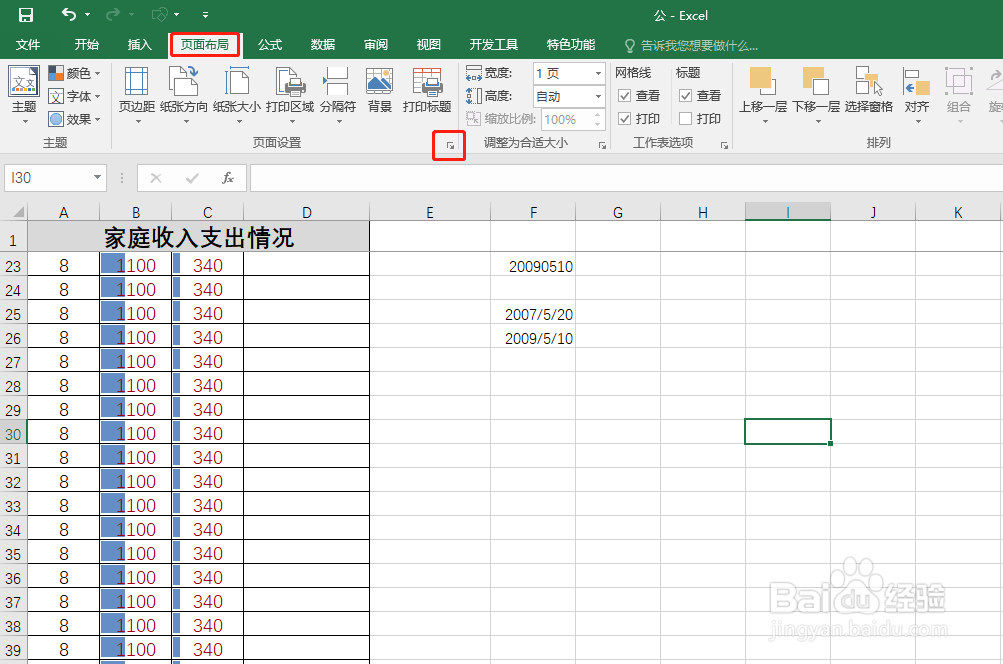Click the 340 cell in row 35

[207, 553]
